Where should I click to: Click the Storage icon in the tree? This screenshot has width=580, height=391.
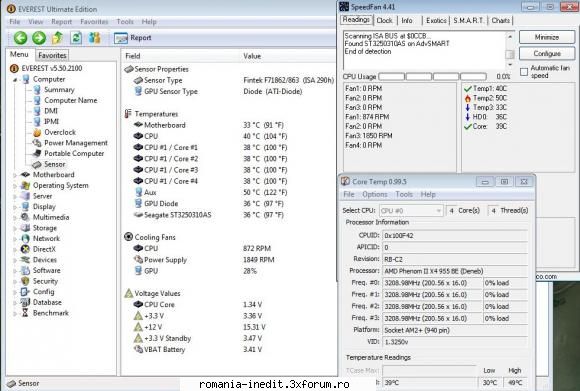(x=25, y=228)
